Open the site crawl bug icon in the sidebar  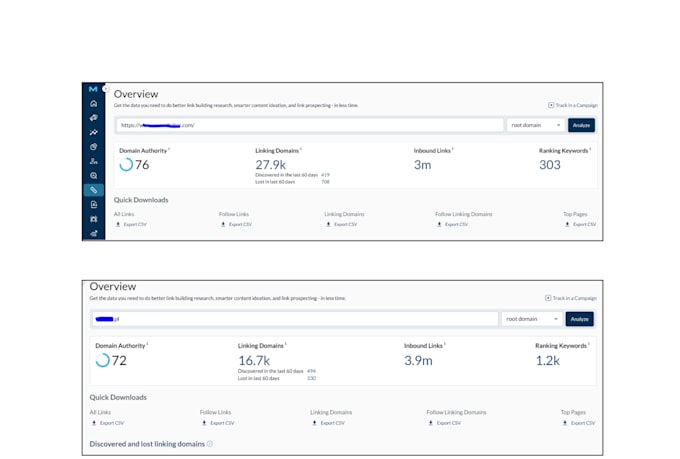94,219
